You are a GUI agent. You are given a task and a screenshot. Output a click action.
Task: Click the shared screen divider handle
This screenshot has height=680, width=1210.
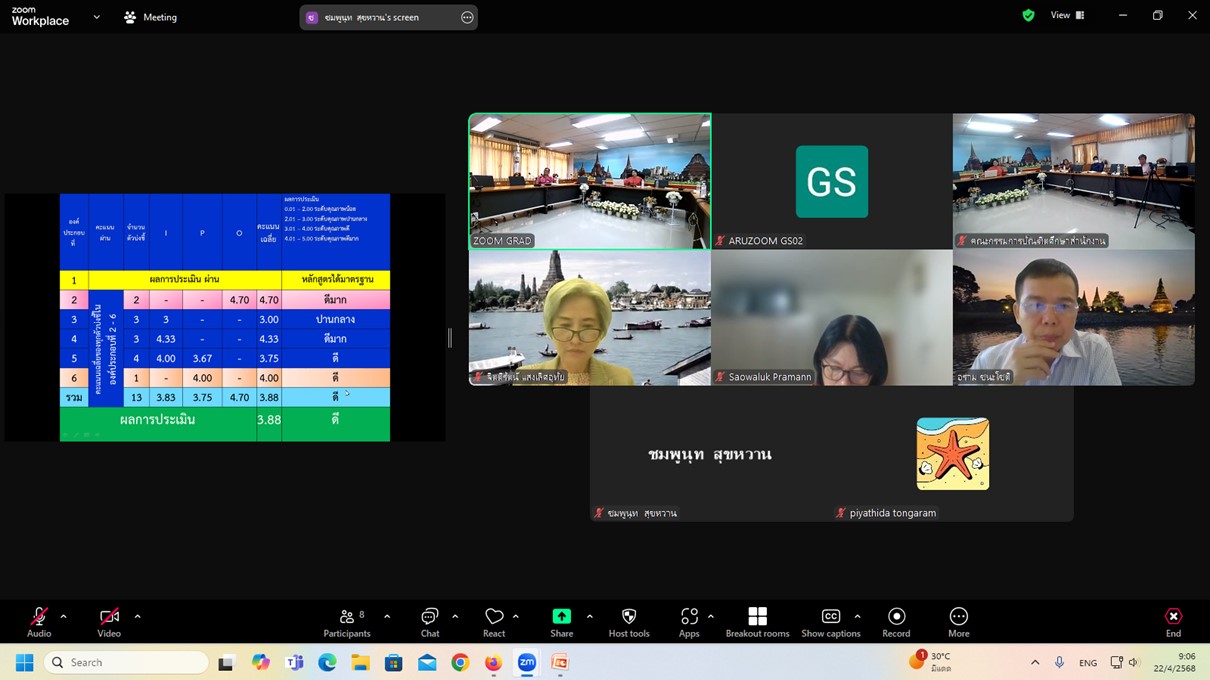(x=450, y=339)
